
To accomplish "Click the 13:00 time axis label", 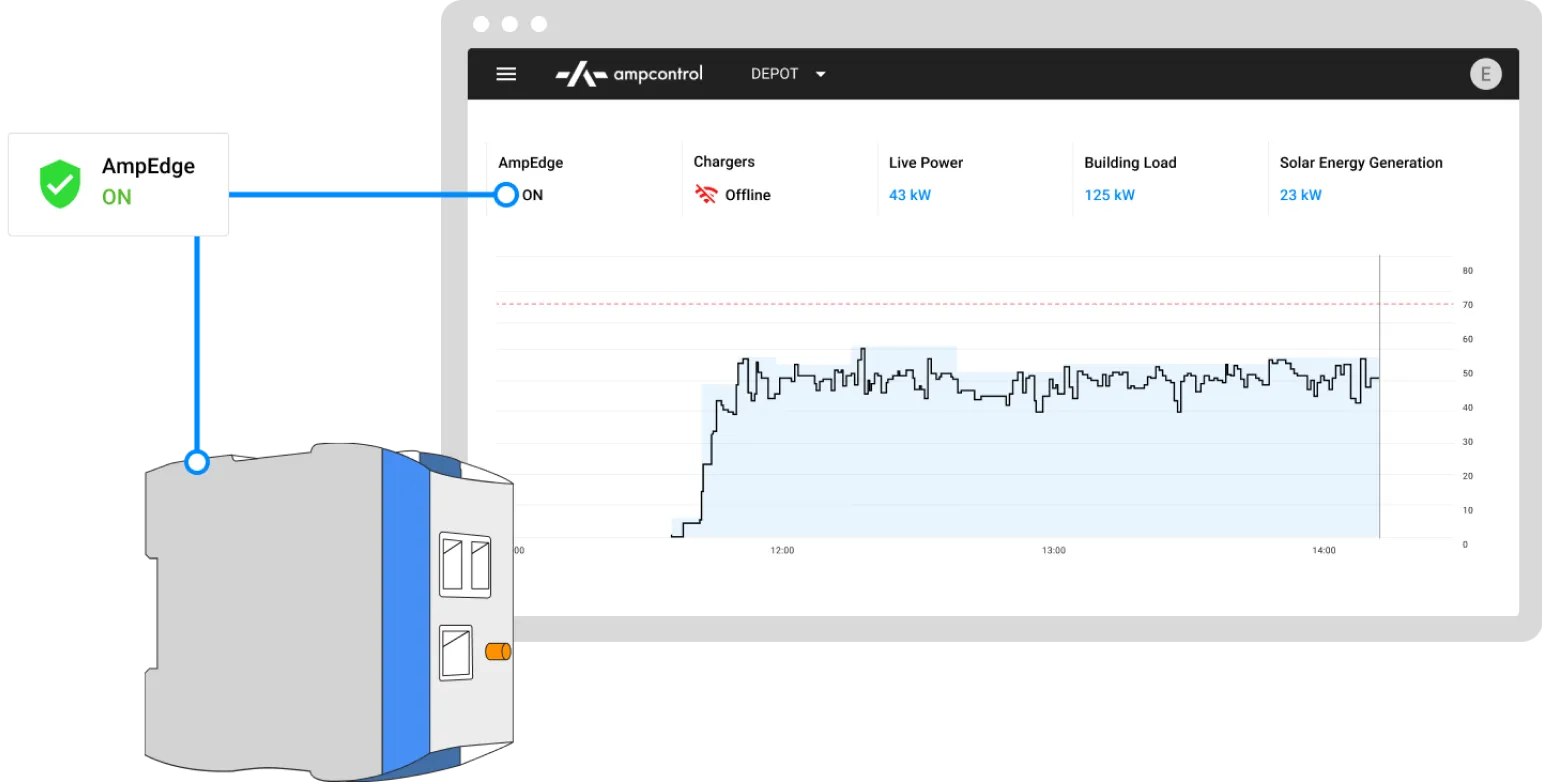I will pos(1054,550).
